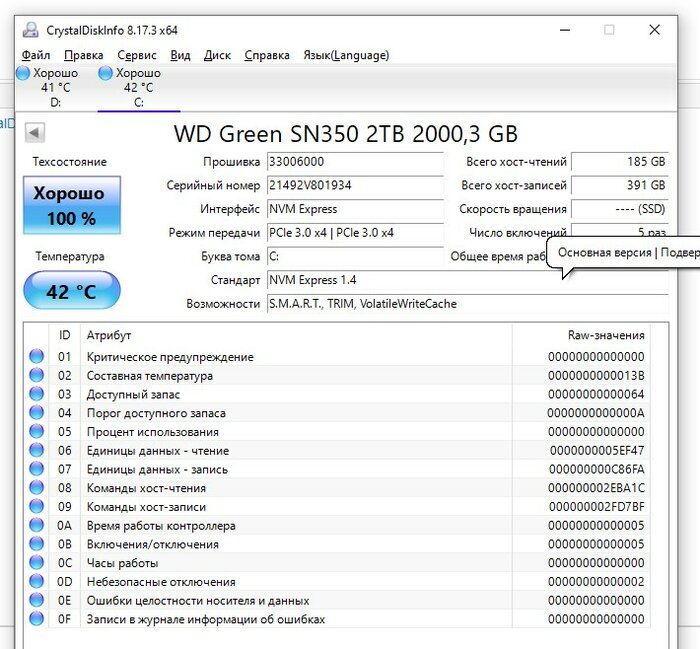Click status orb of attribute 03 row

point(37,394)
